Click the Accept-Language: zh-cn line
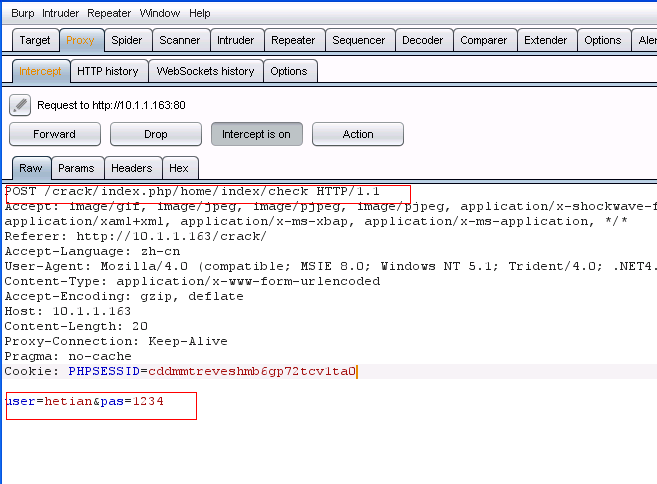This screenshot has width=657, height=484. pos(92,251)
